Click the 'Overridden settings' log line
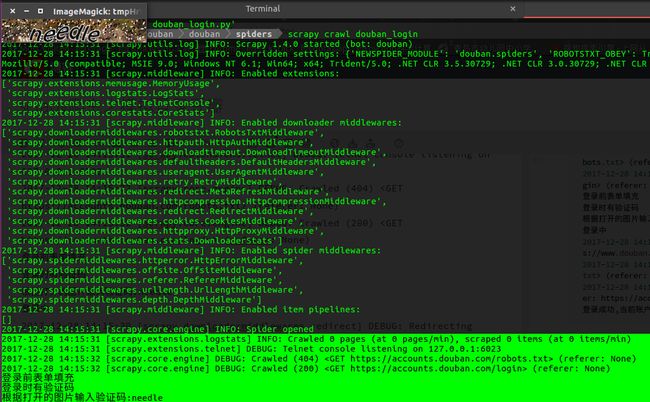 pos(325,54)
